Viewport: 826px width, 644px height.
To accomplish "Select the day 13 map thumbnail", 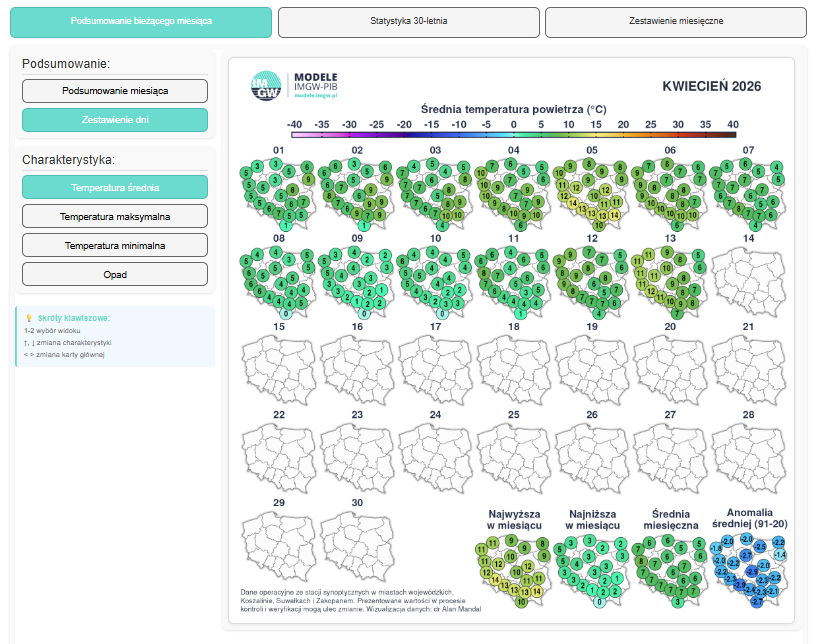I will click(669, 280).
